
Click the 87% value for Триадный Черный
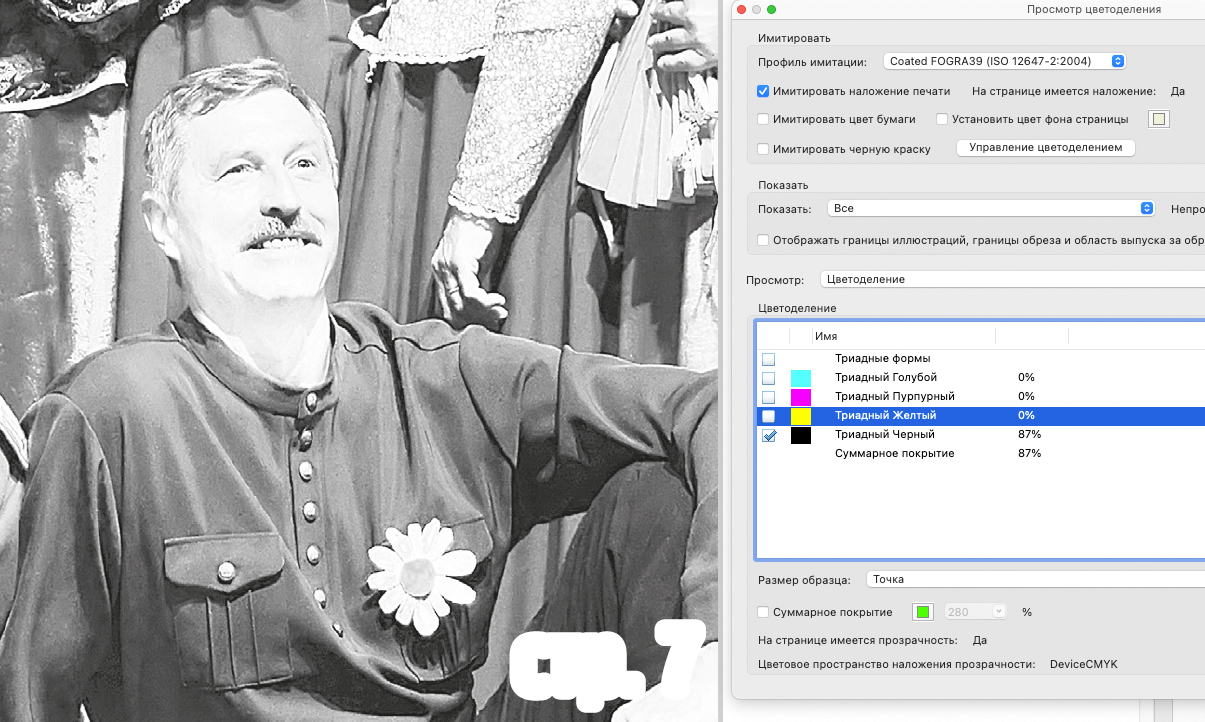1029,434
